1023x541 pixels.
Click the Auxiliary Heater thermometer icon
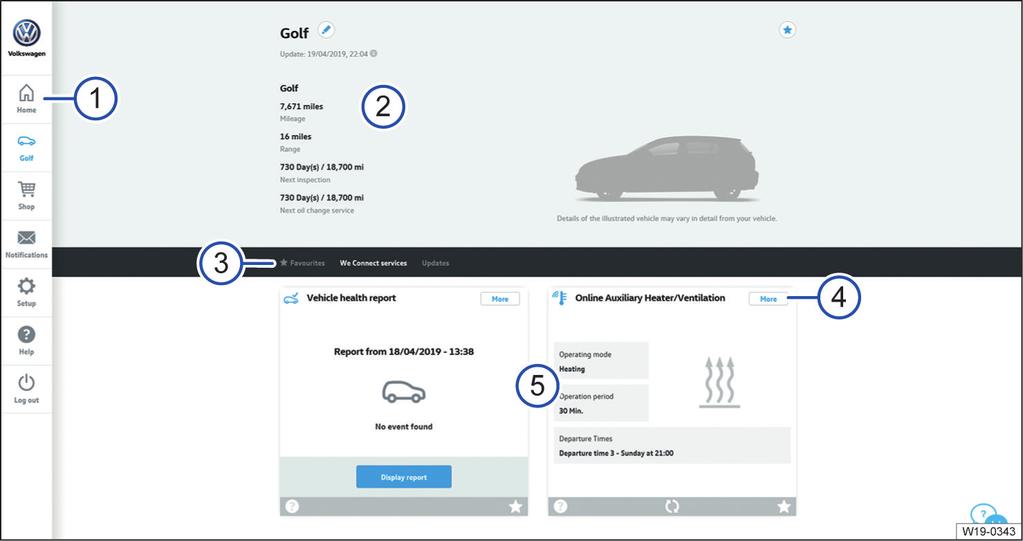pos(560,298)
